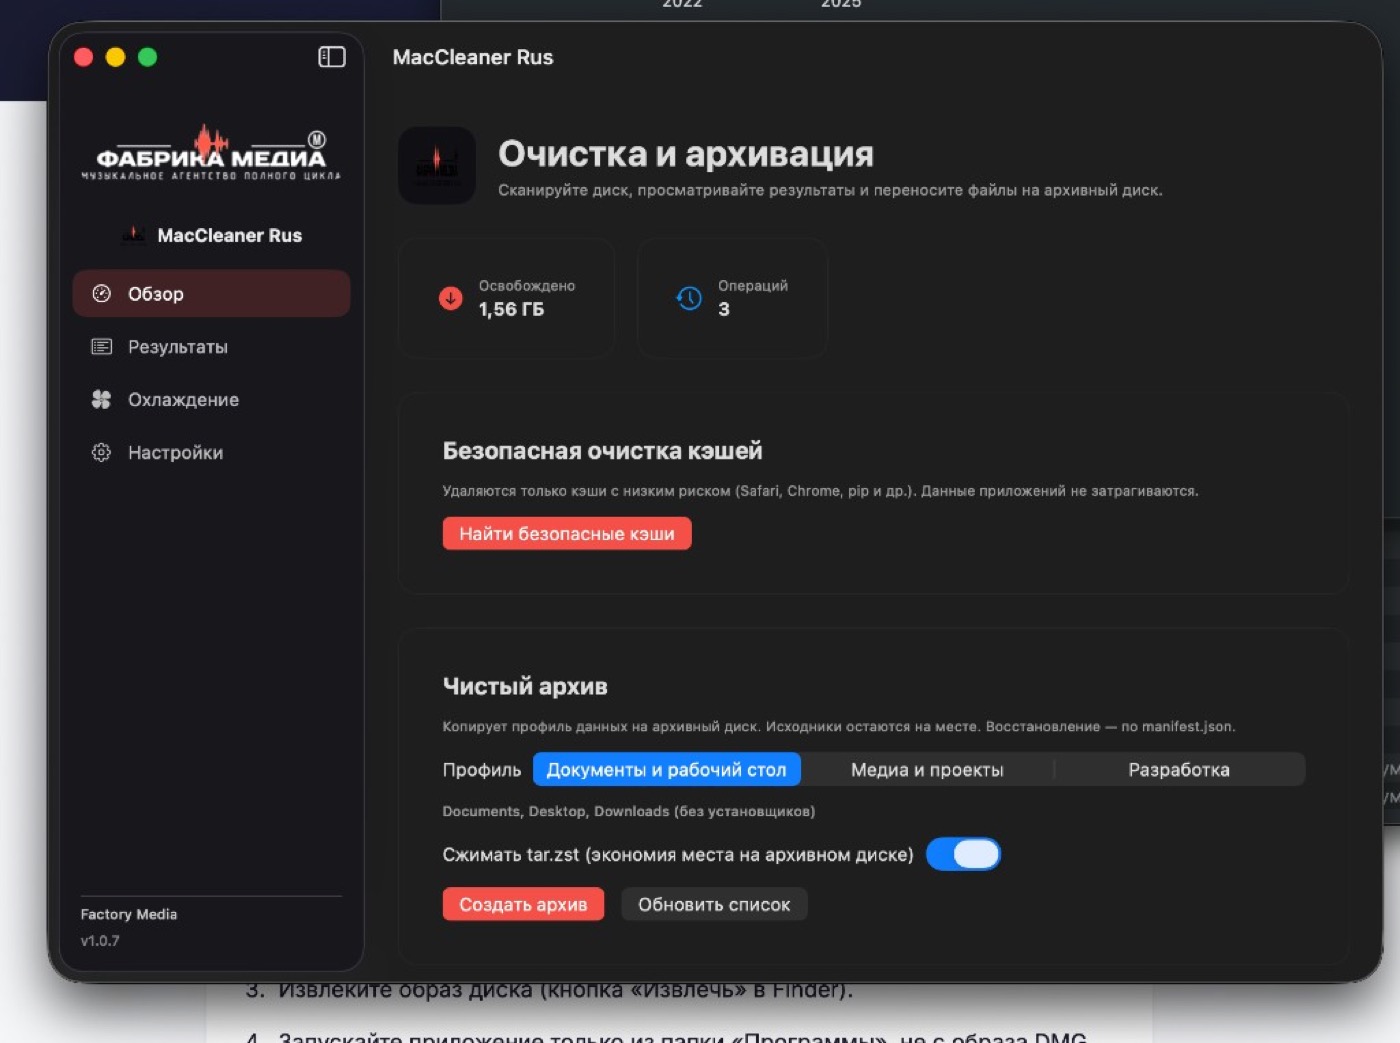Maximize the window with the green button
The height and width of the screenshot is (1043, 1400).
(148, 57)
